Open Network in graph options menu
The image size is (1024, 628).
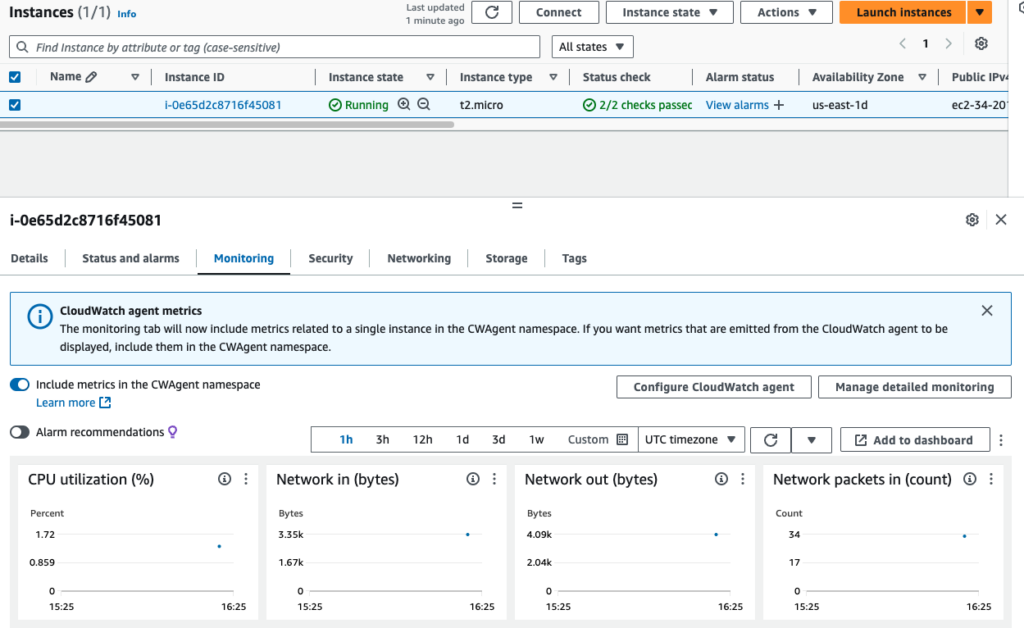(494, 479)
